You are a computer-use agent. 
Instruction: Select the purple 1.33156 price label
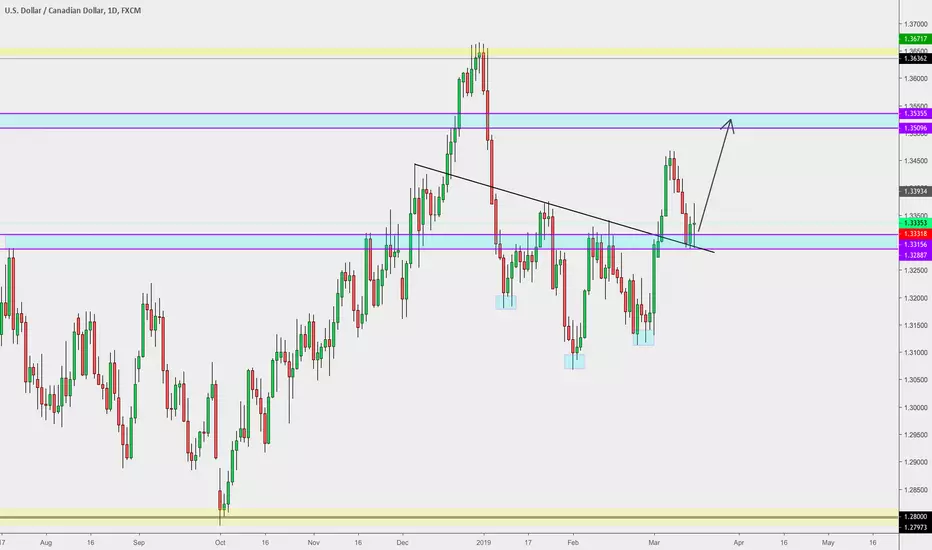(x=915, y=244)
